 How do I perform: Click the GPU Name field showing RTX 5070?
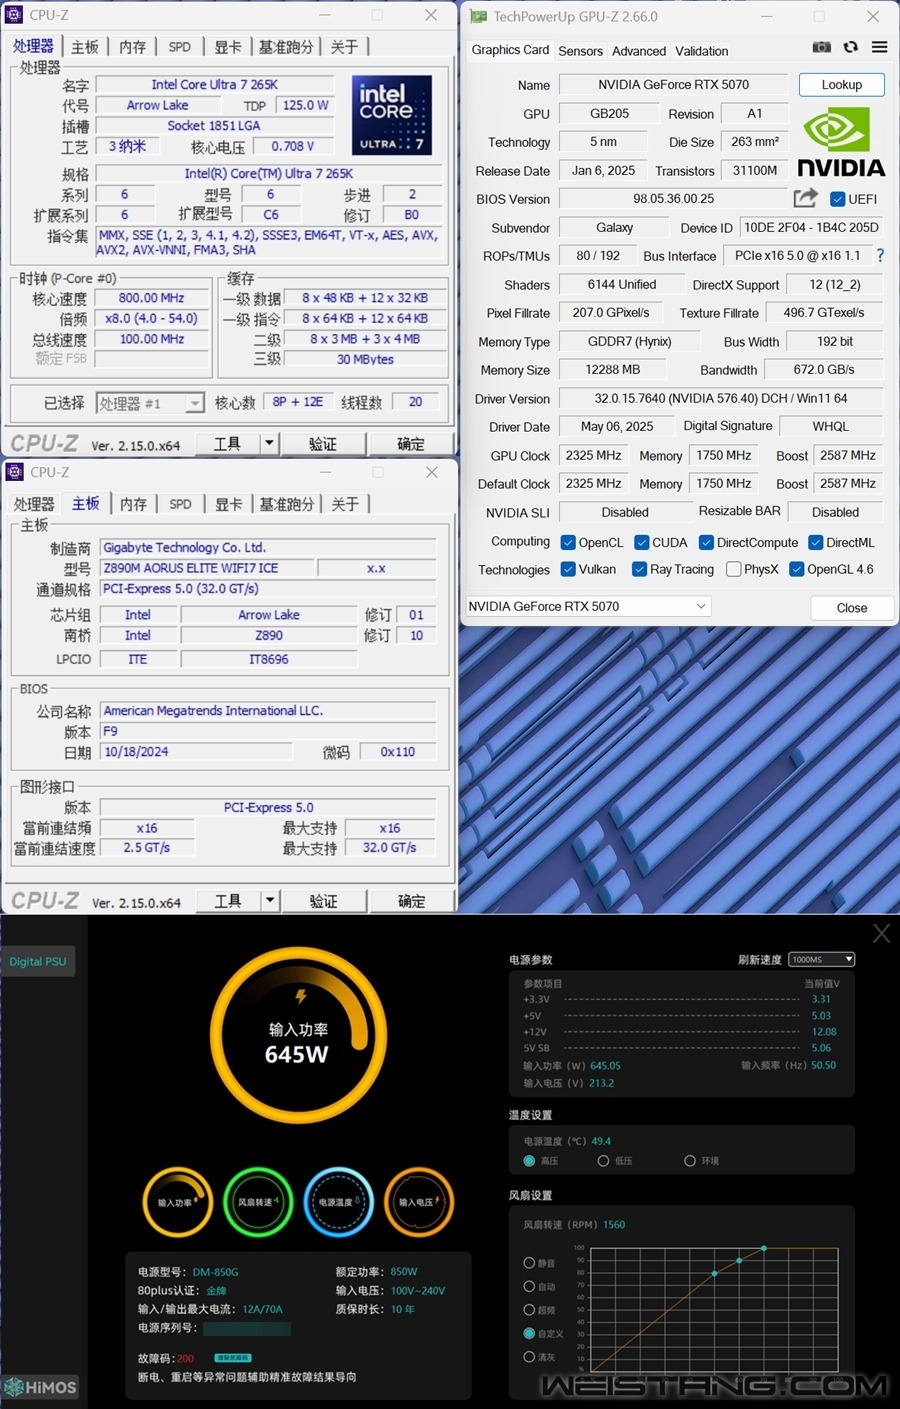(673, 85)
